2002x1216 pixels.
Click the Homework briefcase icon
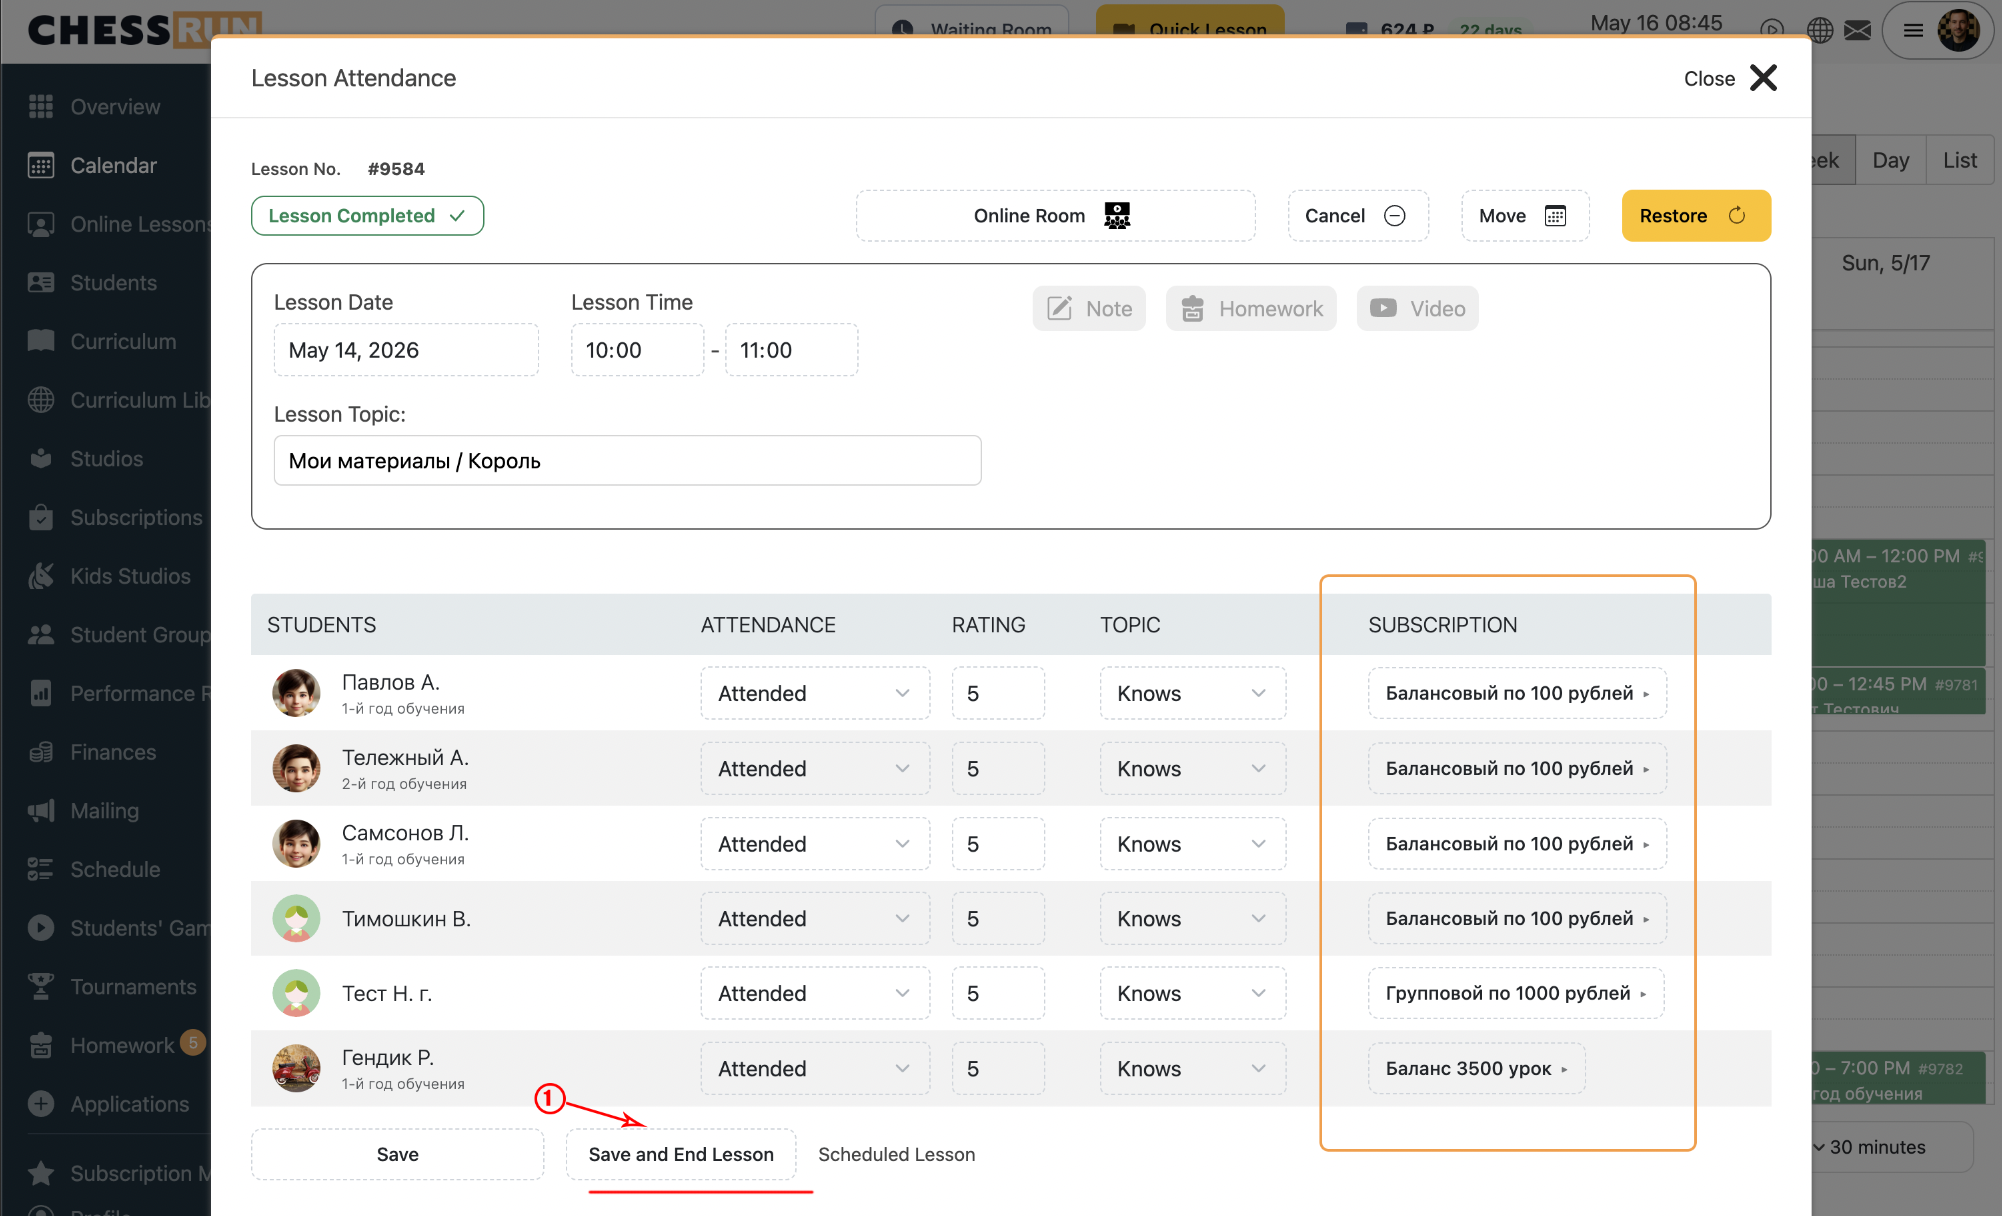(x=1192, y=308)
